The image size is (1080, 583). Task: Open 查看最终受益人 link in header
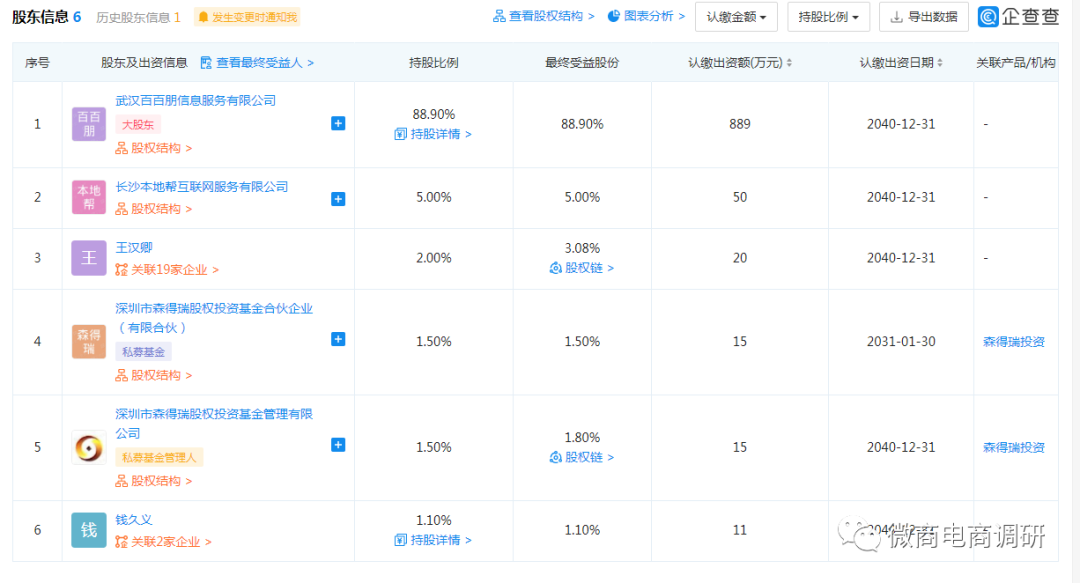coord(257,63)
